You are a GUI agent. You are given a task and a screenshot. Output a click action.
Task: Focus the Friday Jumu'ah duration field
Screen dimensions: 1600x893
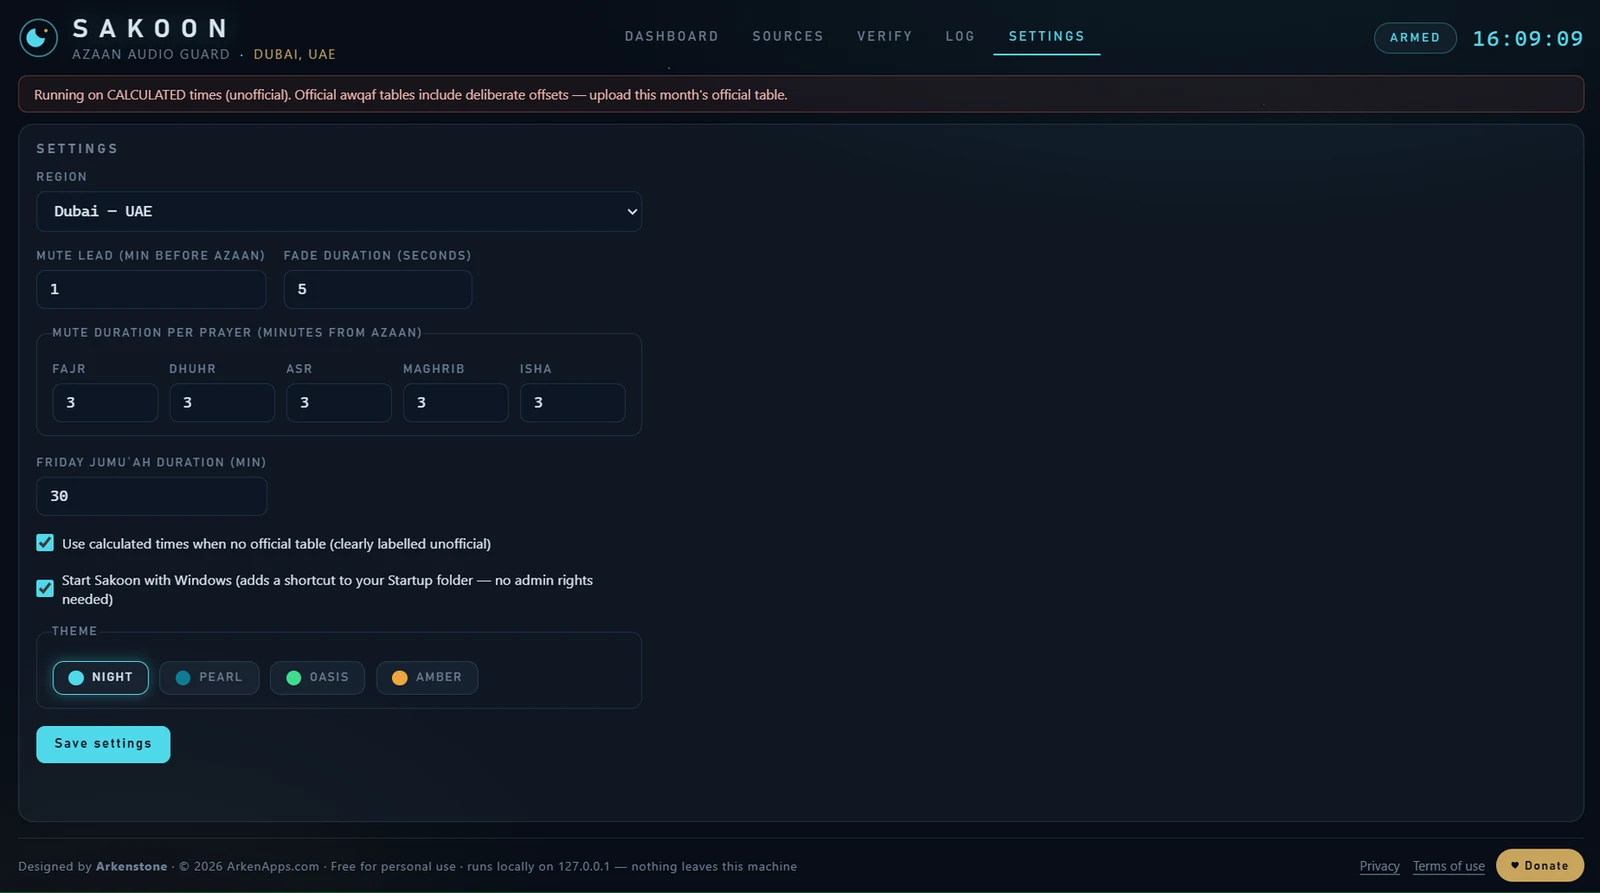[151, 496]
